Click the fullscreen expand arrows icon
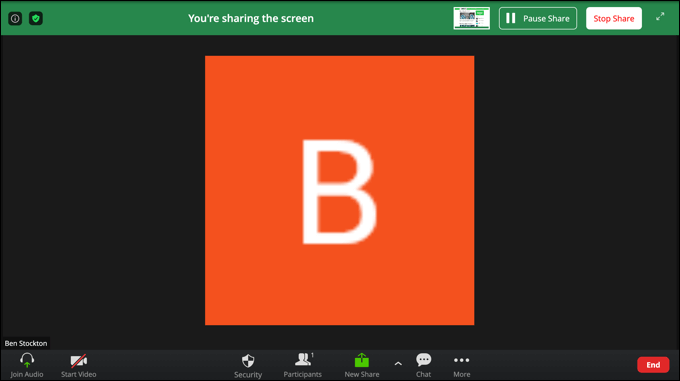This screenshot has height=381, width=680. point(660,16)
